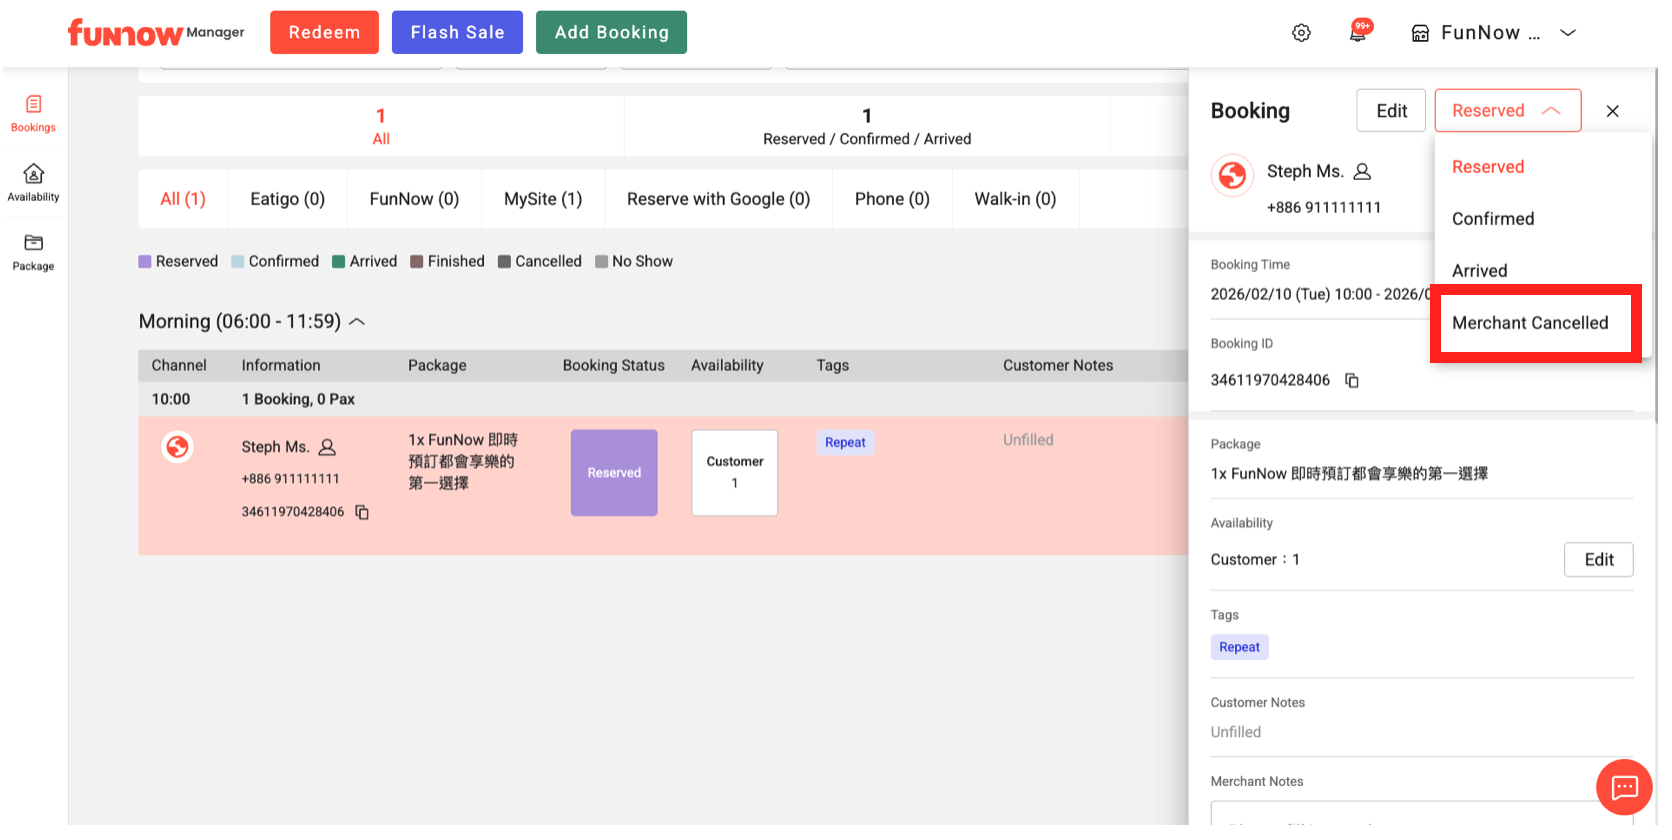Collapse the Morning time section
The height and width of the screenshot is (840, 1672).
(357, 322)
